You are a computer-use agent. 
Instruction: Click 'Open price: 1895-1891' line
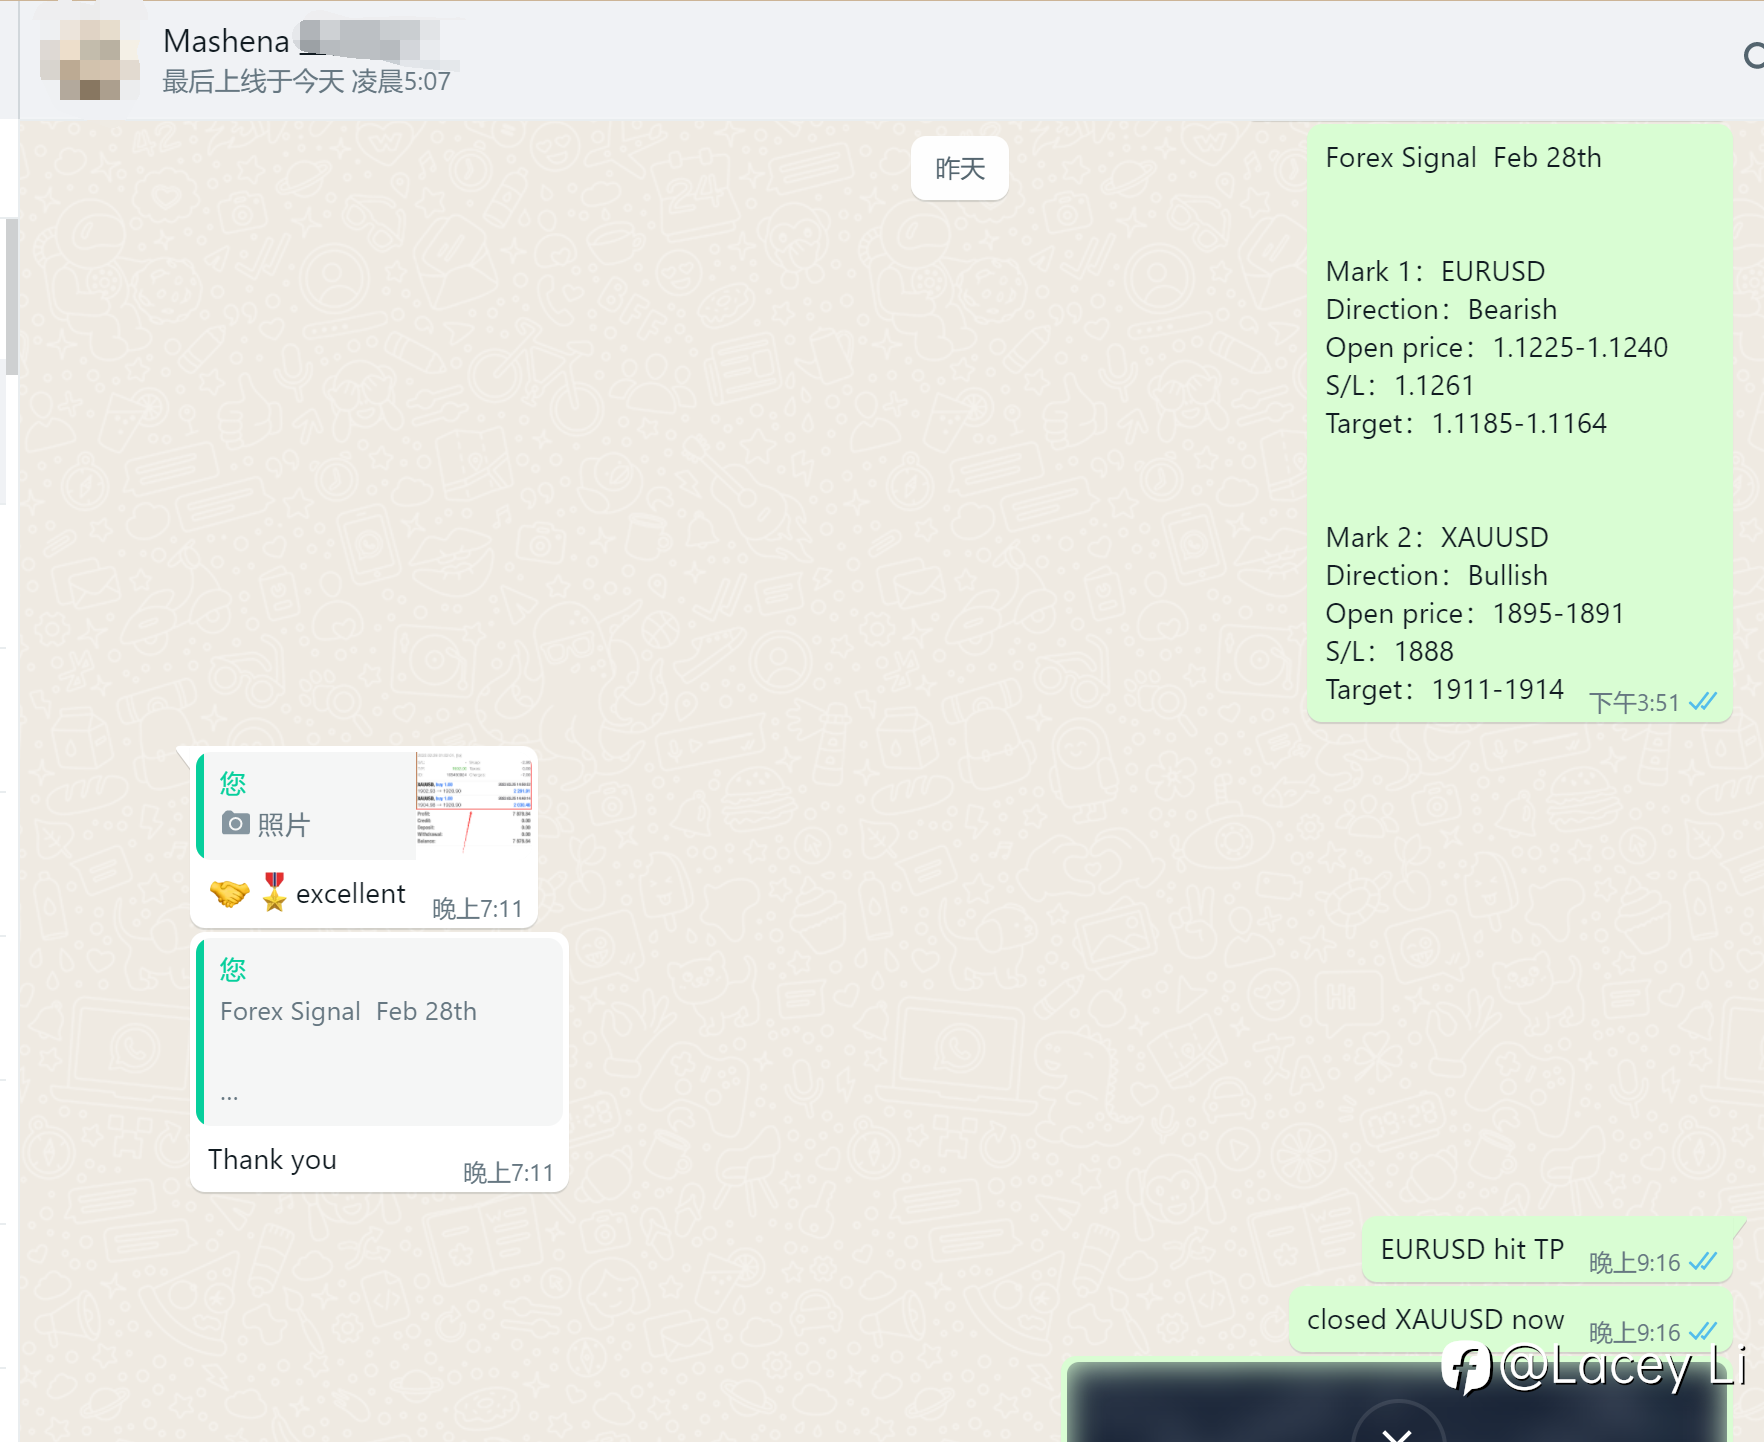coord(1475,613)
